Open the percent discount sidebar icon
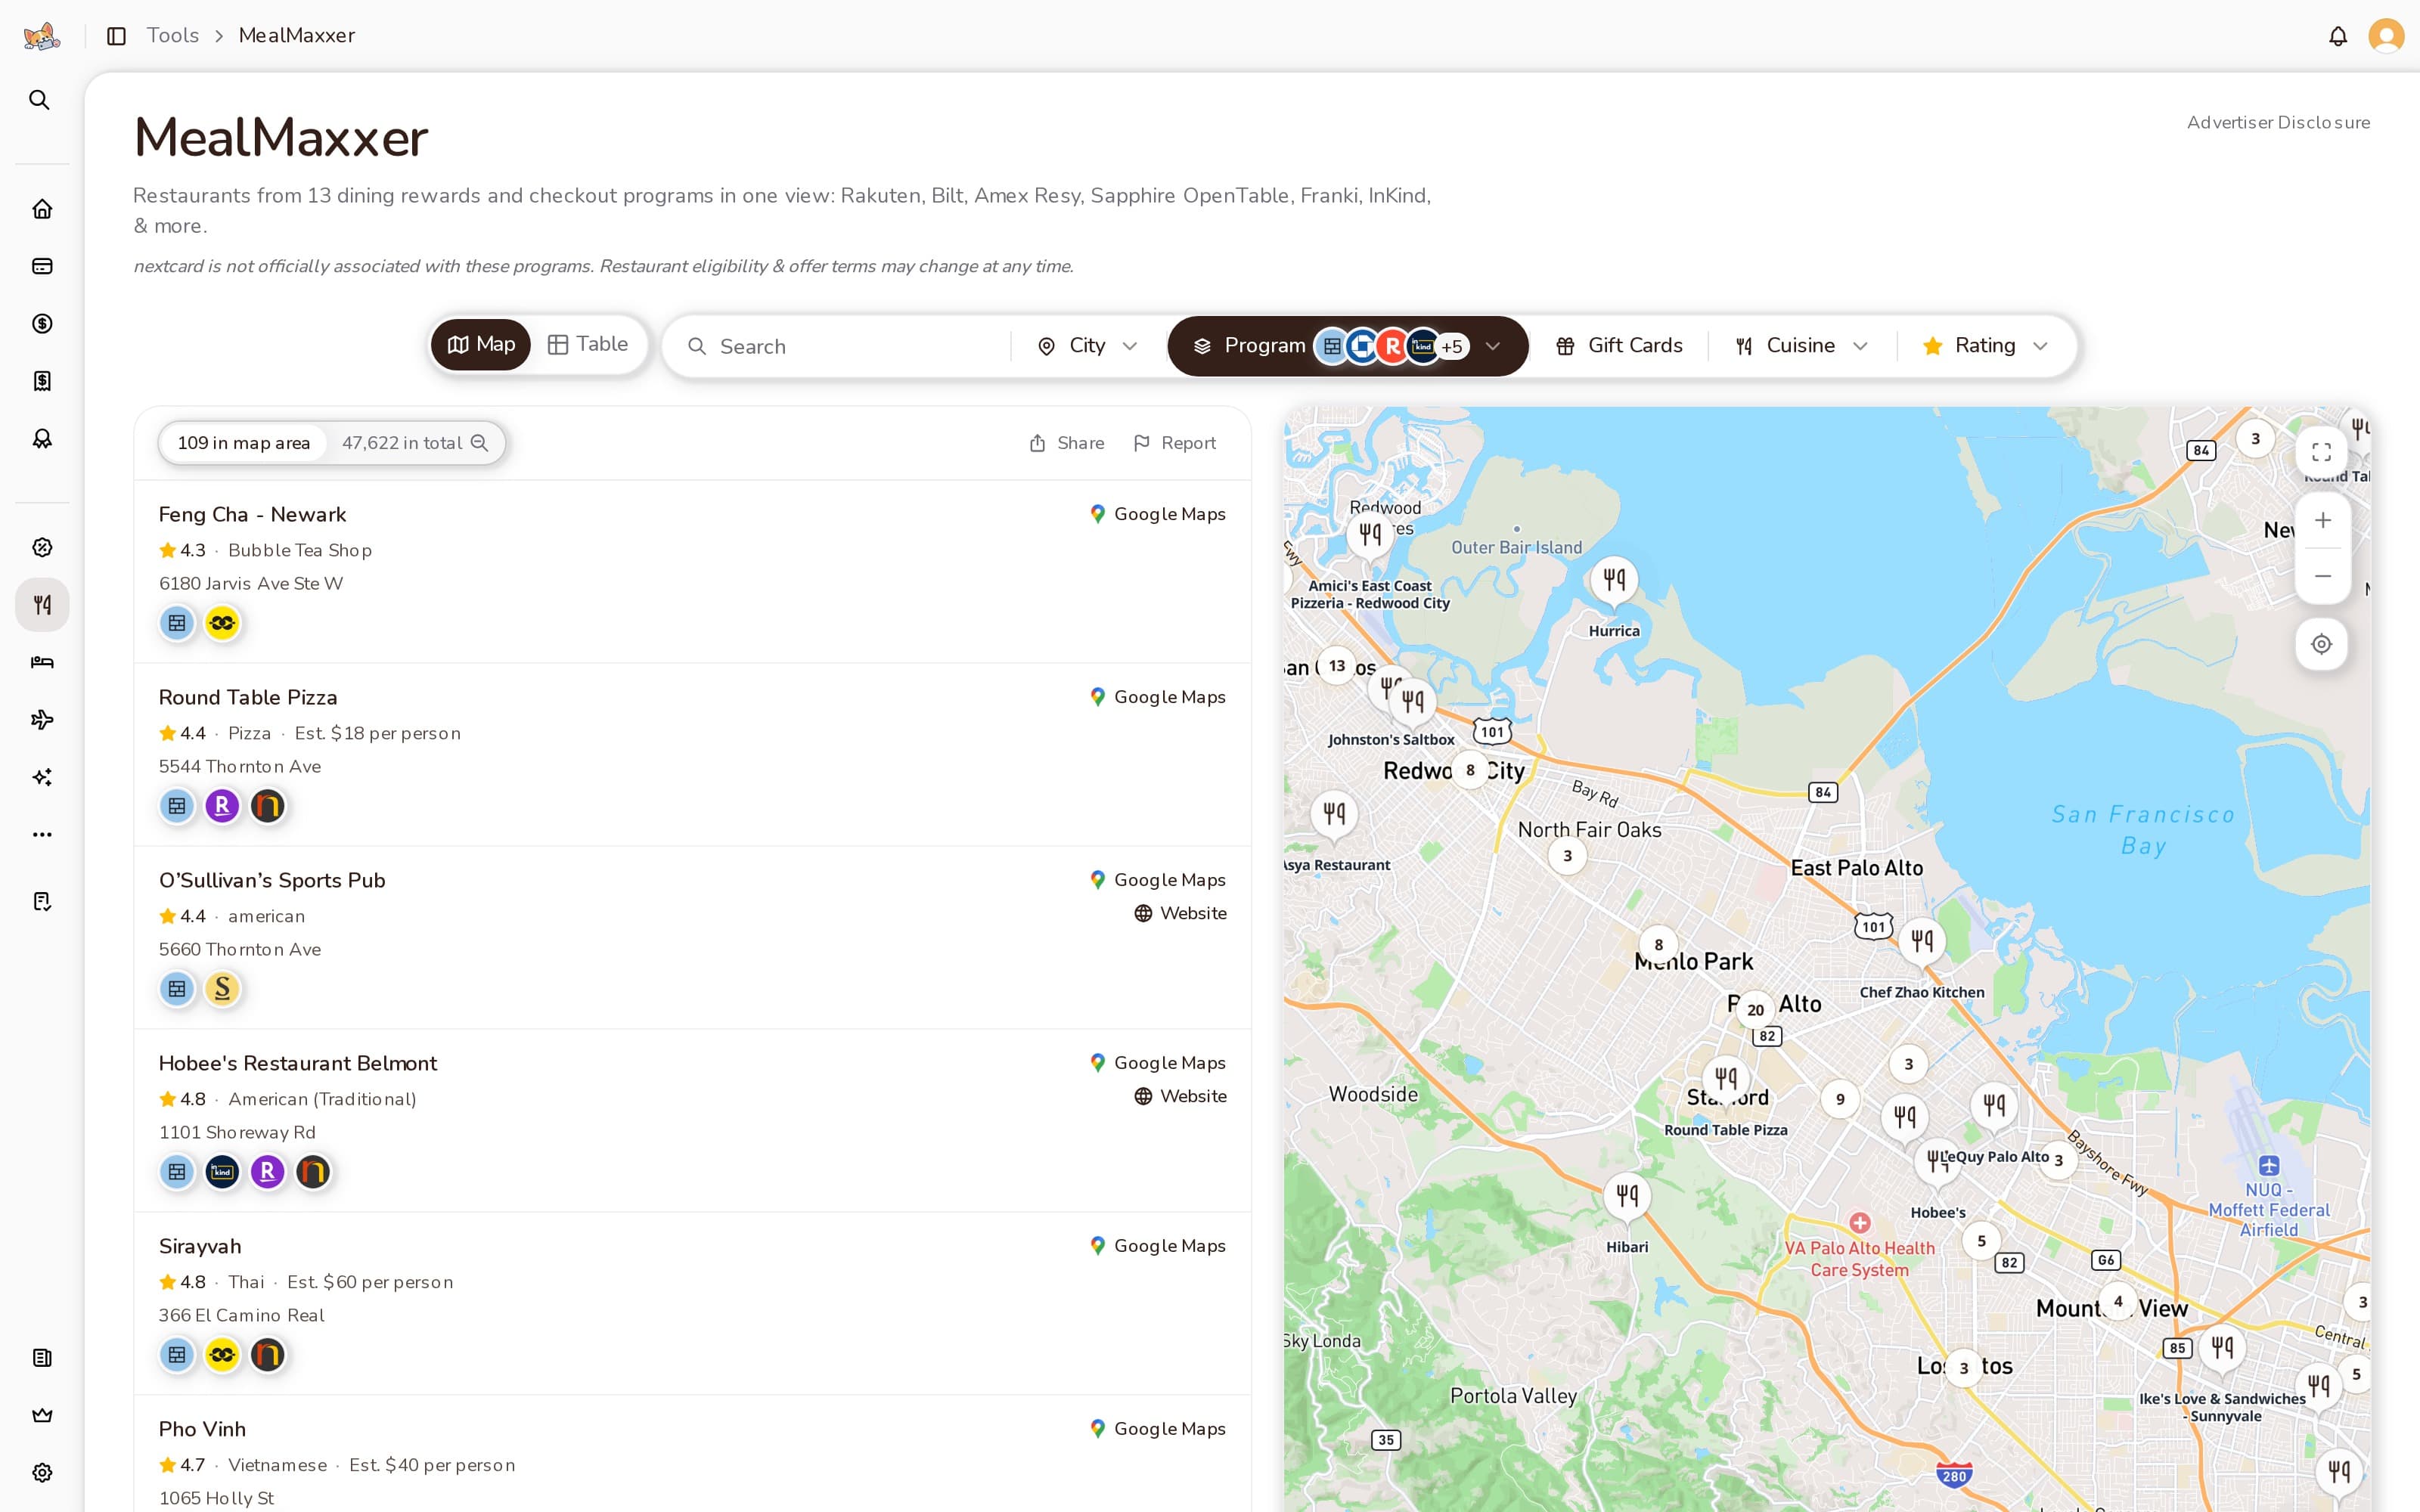 (x=42, y=547)
